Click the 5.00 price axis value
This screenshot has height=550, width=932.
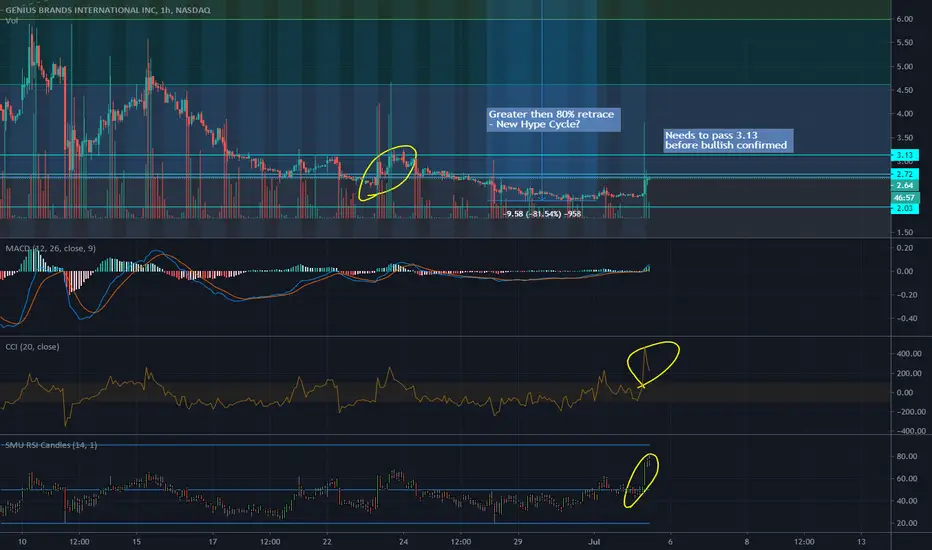(905, 66)
